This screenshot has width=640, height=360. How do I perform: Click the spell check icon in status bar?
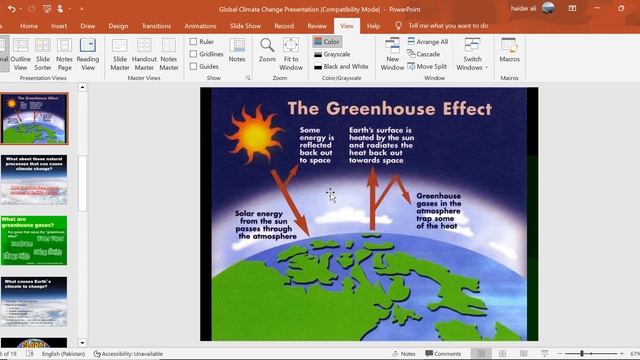click(x=30, y=354)
